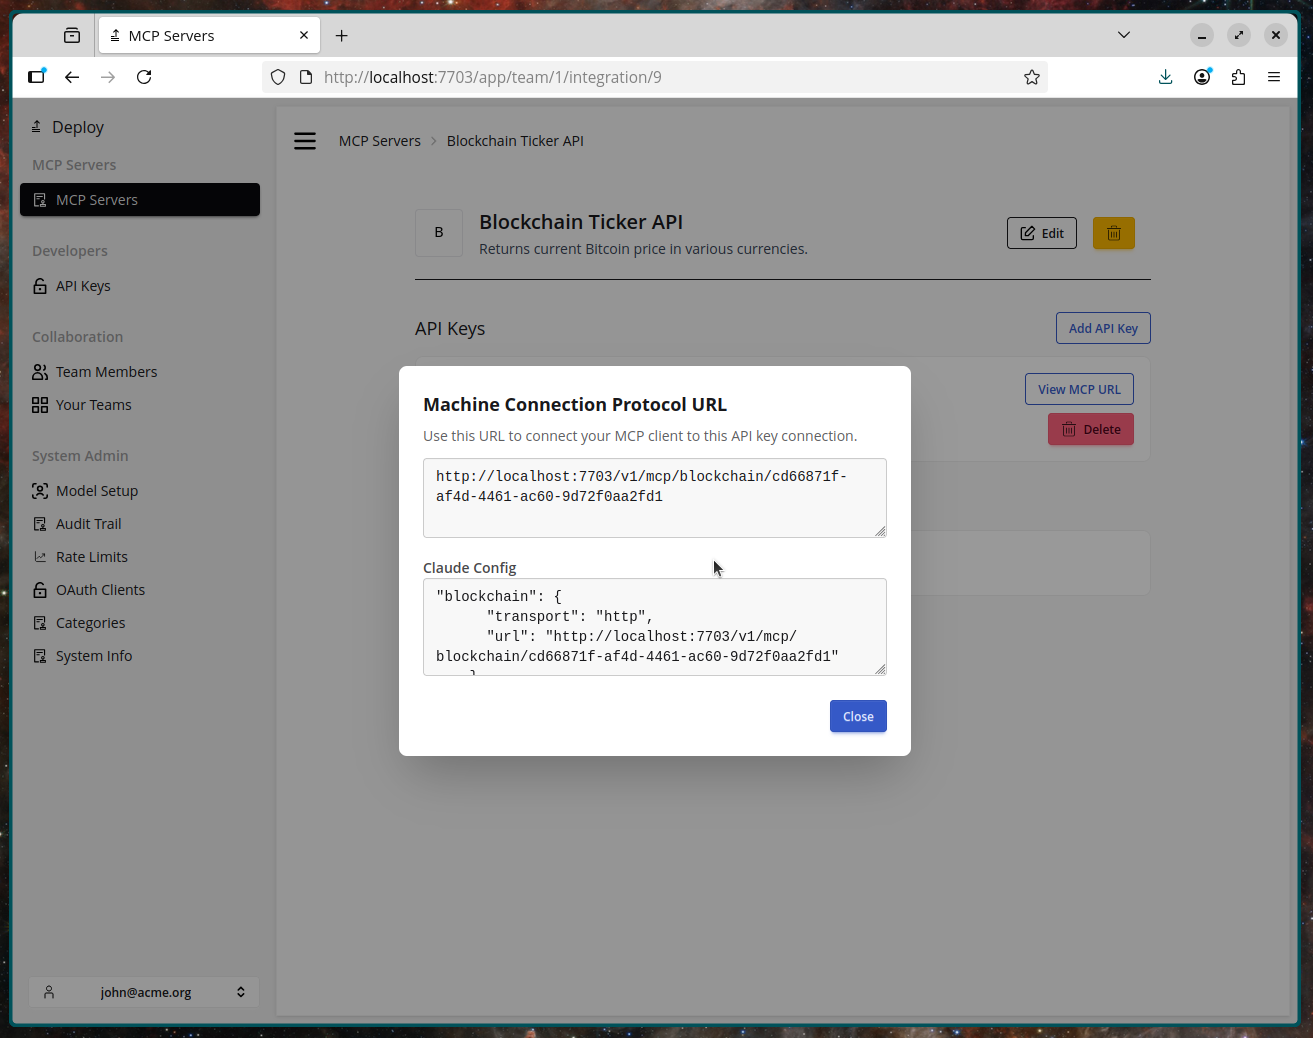Open the System Info page
1313x1038 pixels.
click(x=94, y=655)
